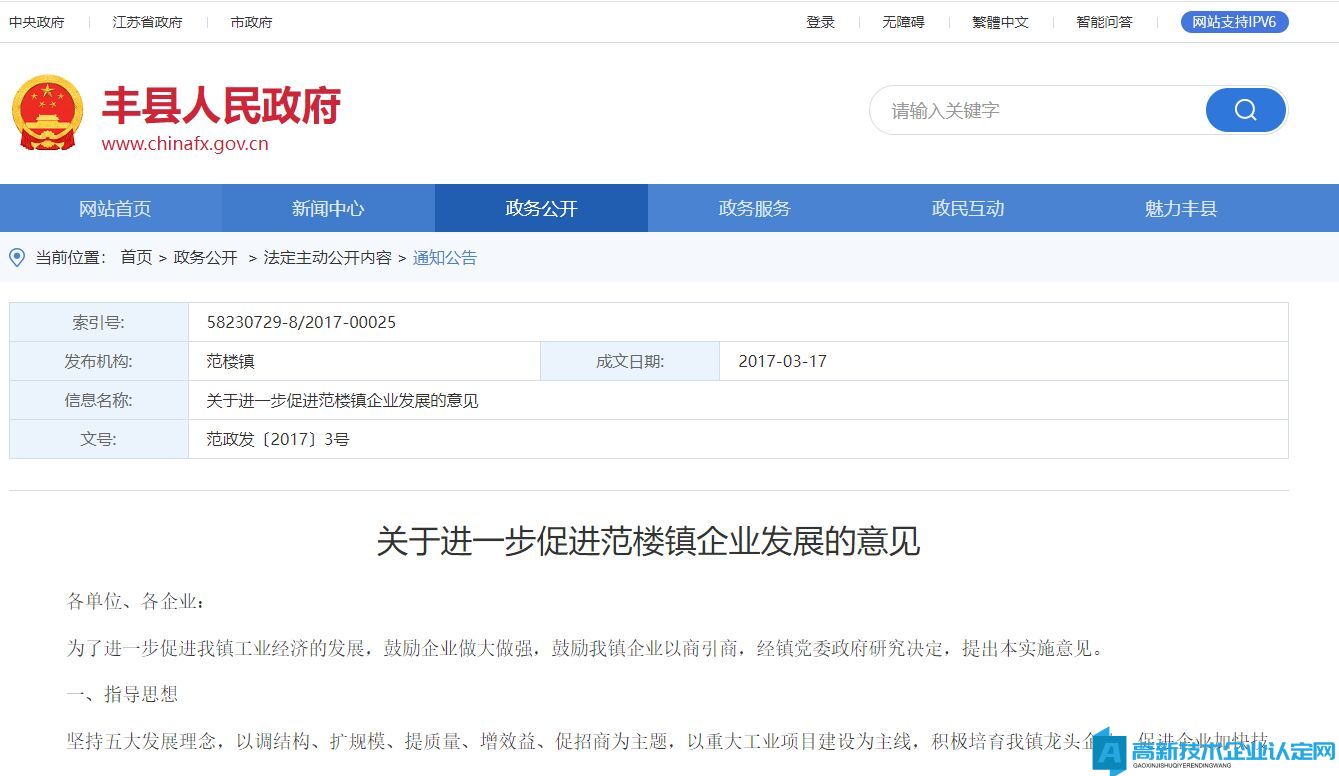Click the 网站支持IPV6 badge
This screenshot has height=776, width=1339.
(x=1234, y=22)
